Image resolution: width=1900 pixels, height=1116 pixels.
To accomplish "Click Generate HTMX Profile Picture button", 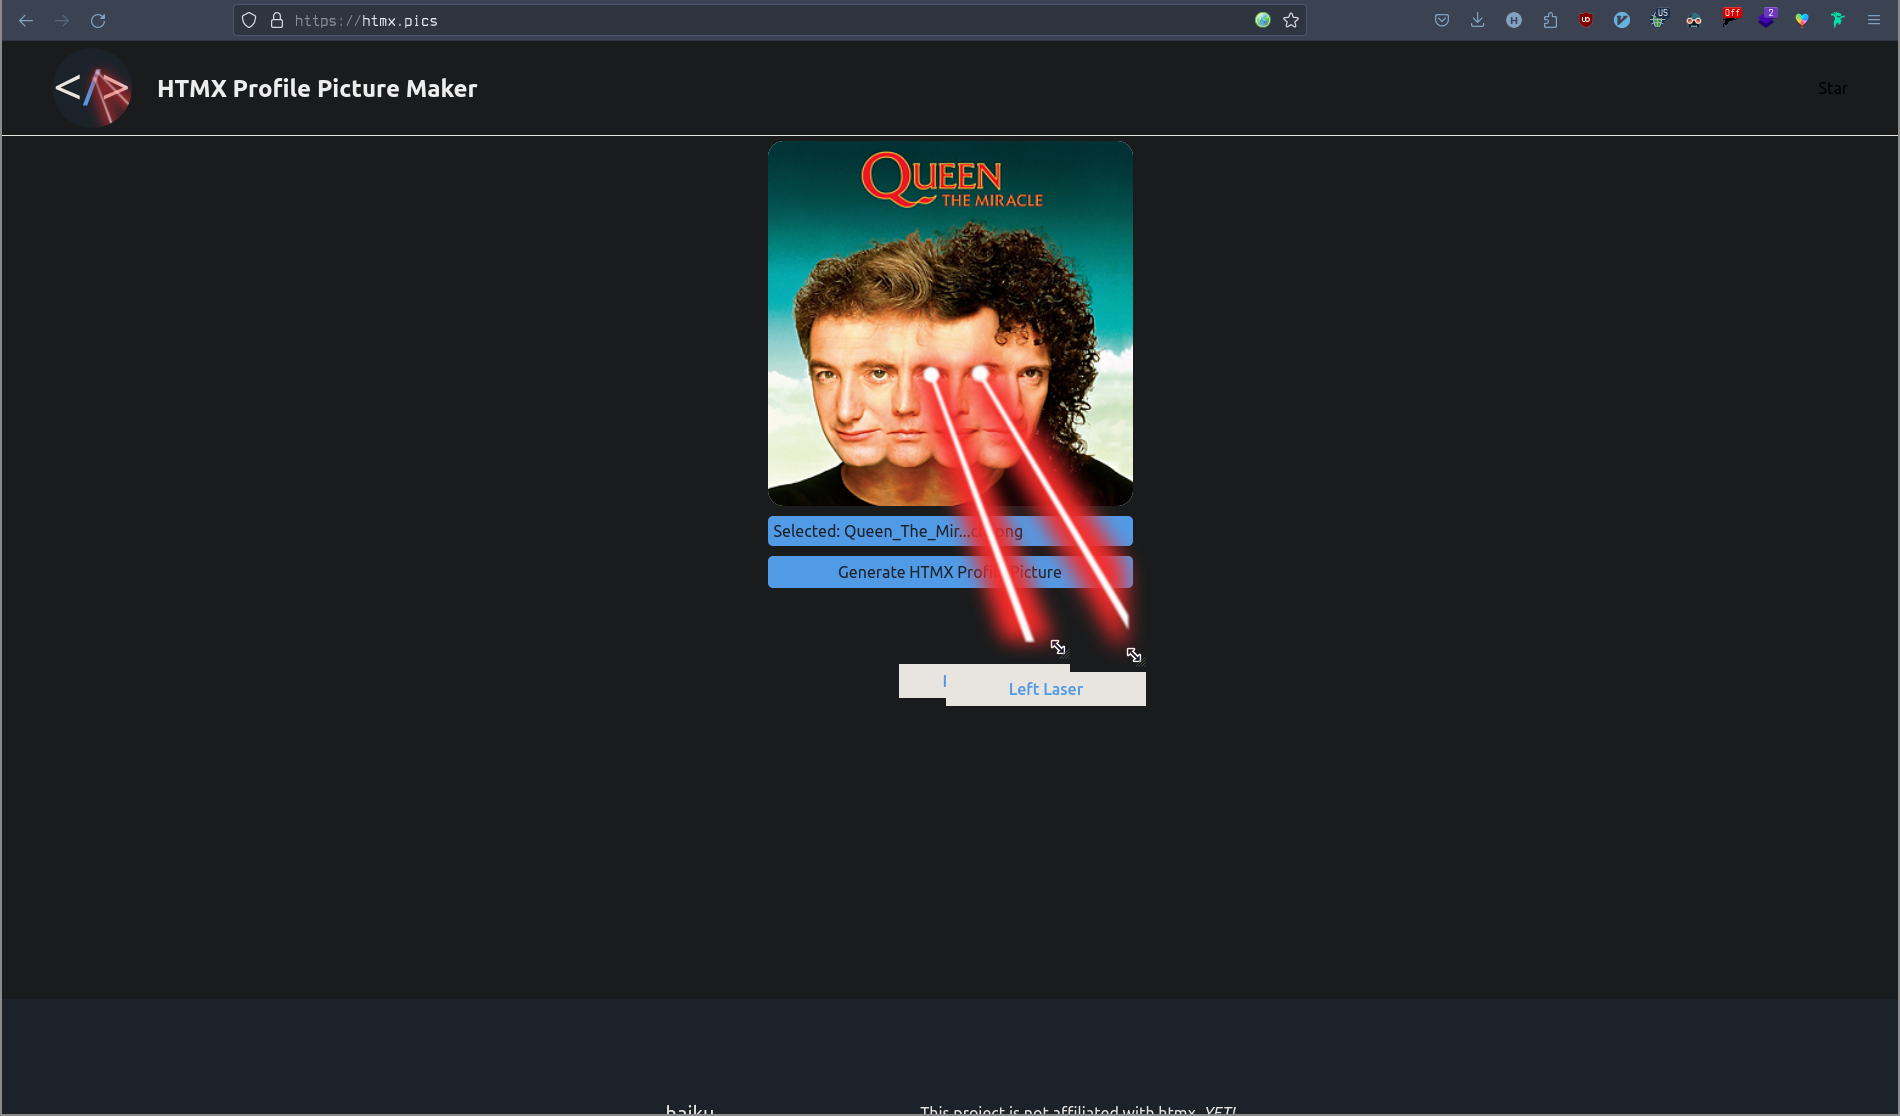I will [x=950, y=572].
